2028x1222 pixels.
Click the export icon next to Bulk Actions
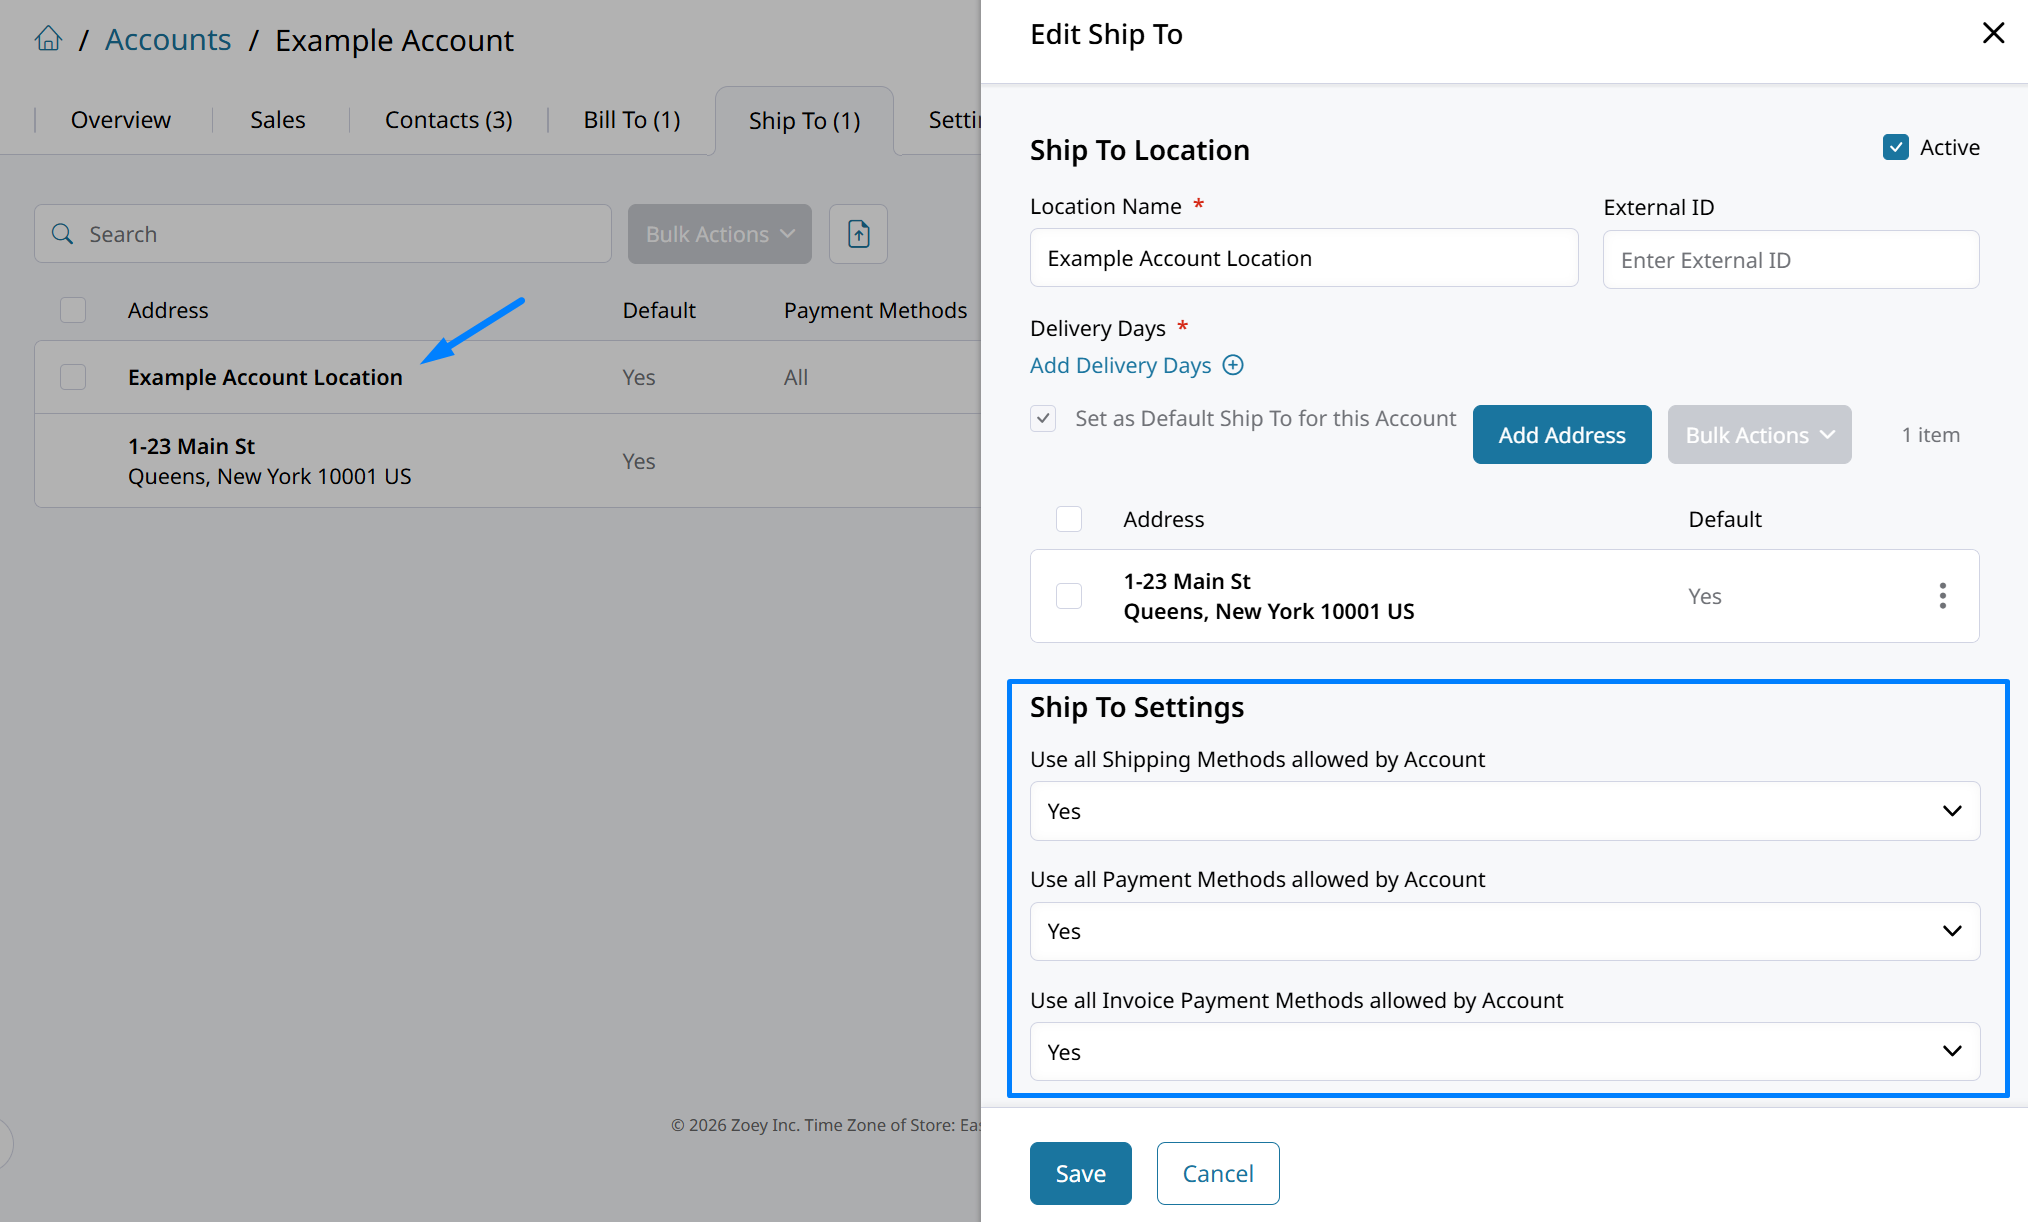[858, 234]
